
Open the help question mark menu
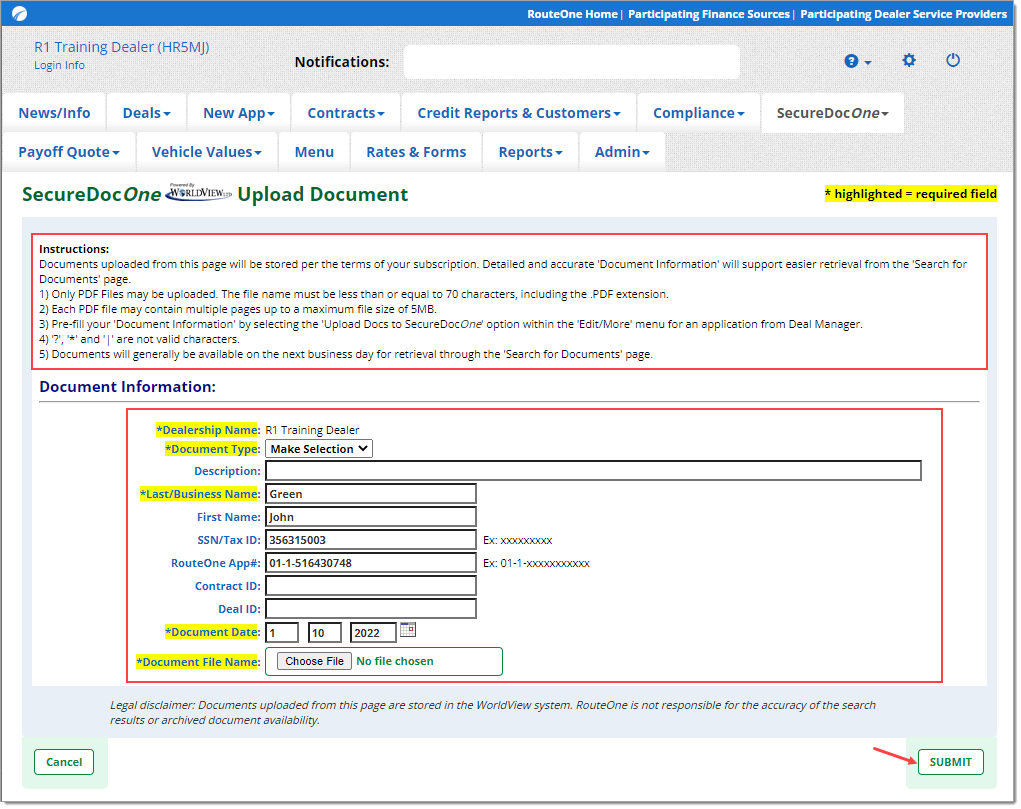pos(858,61)
